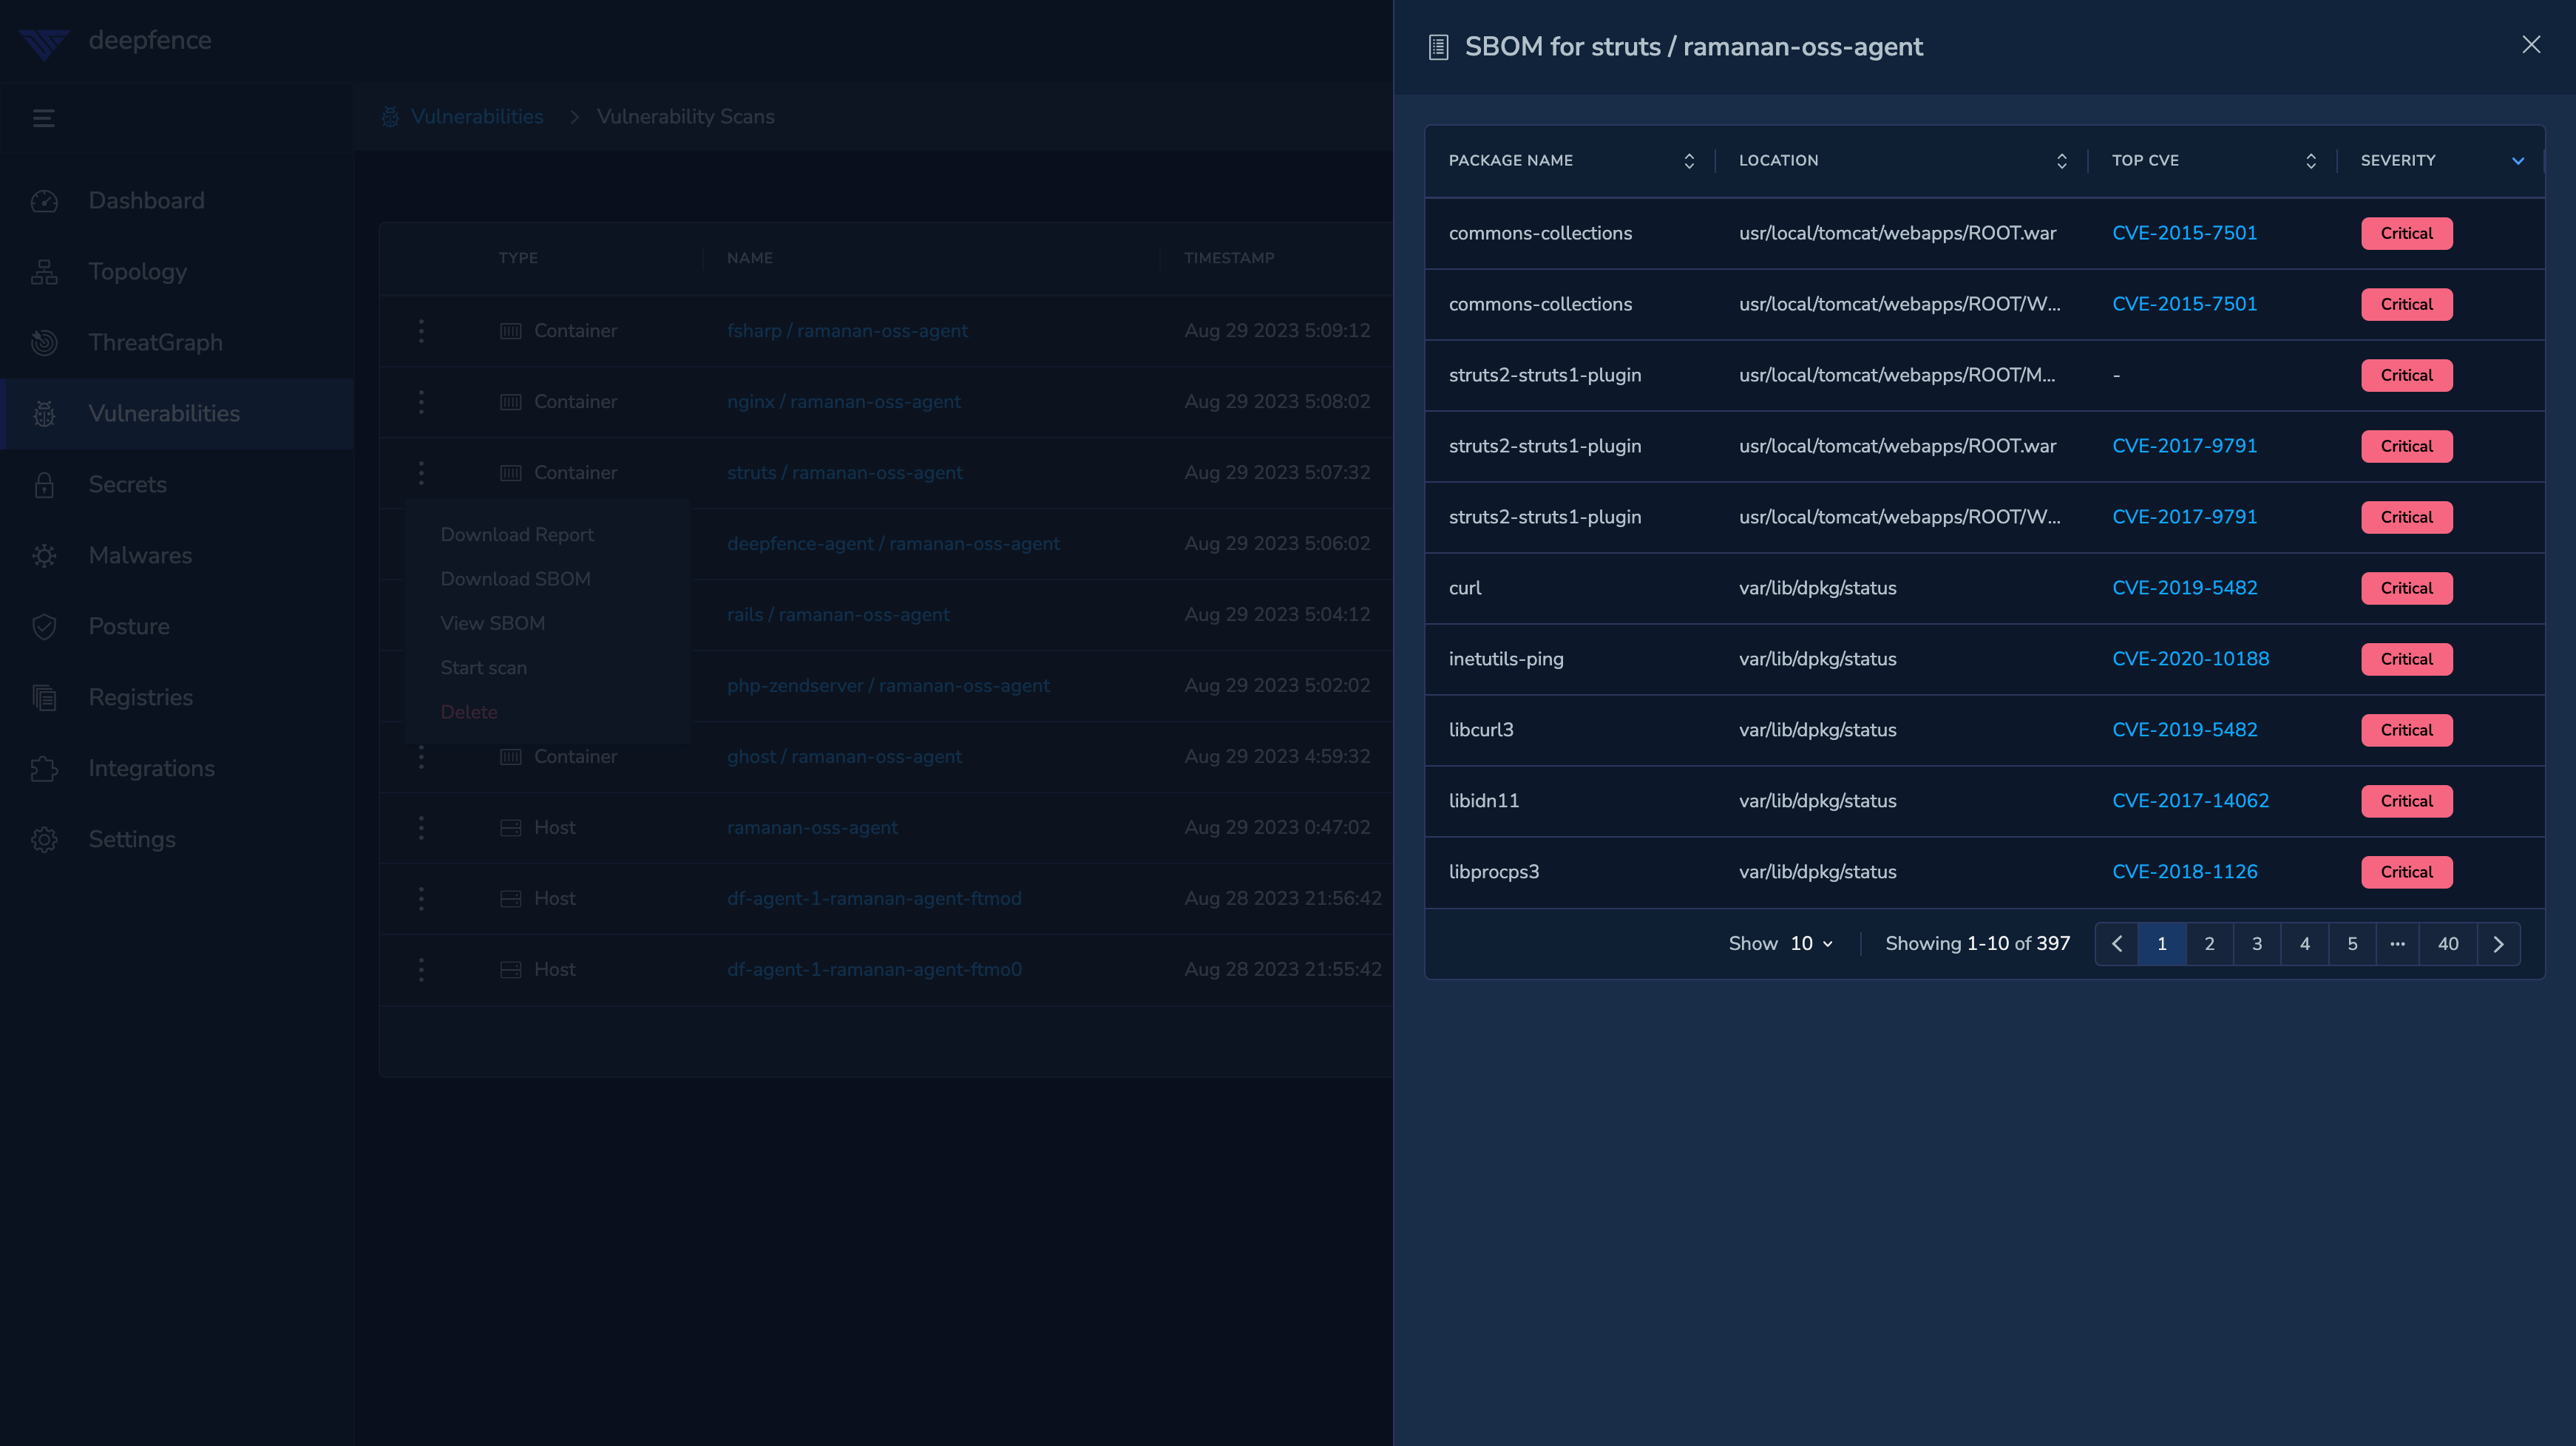Go to page 5

pos(2352,943)
